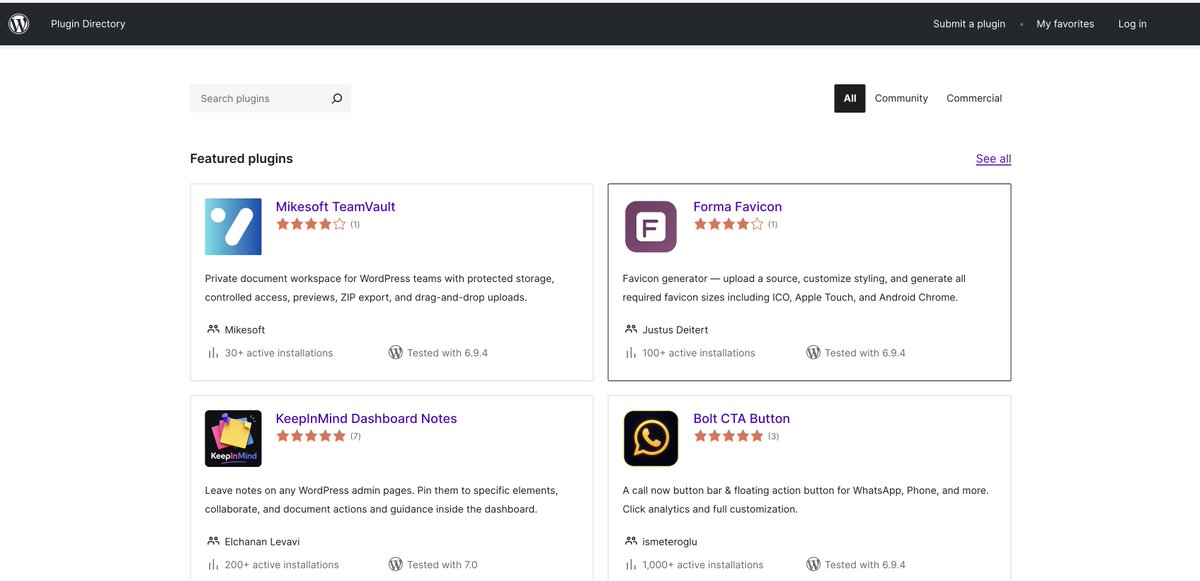
Task: Click Elchanan Levavi author name
Action: coord(262,541)
